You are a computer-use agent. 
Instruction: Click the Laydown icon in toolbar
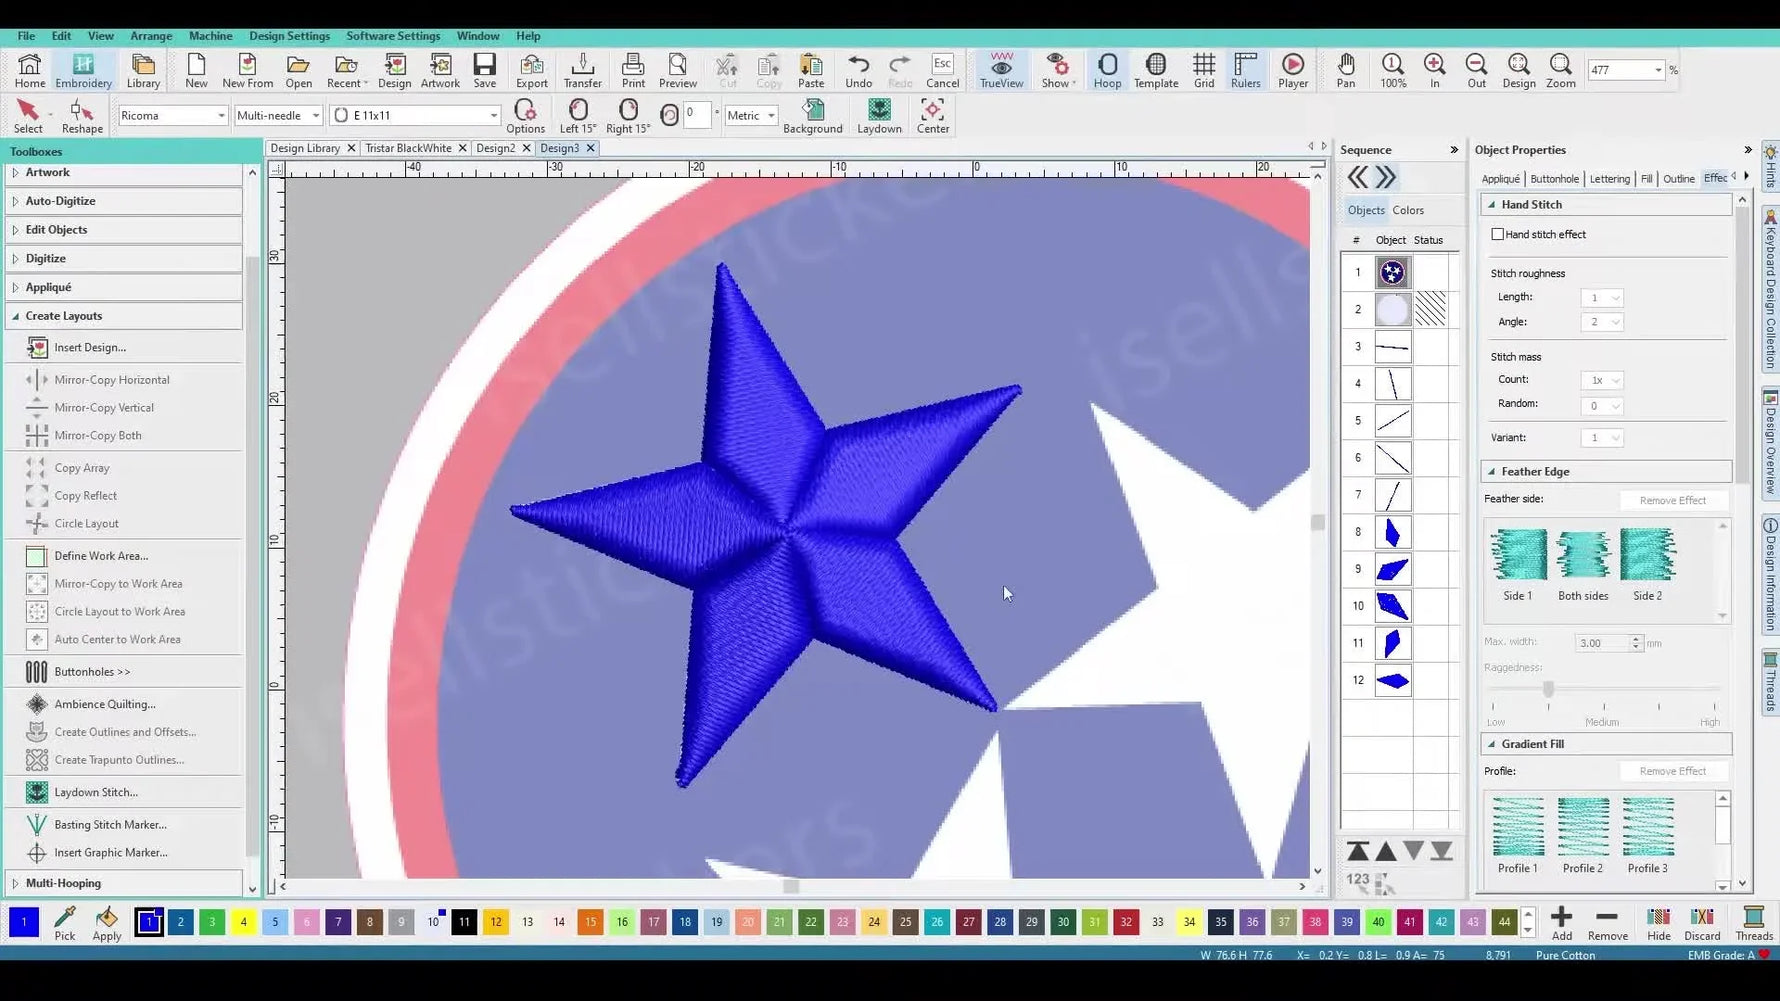point(879,115)
